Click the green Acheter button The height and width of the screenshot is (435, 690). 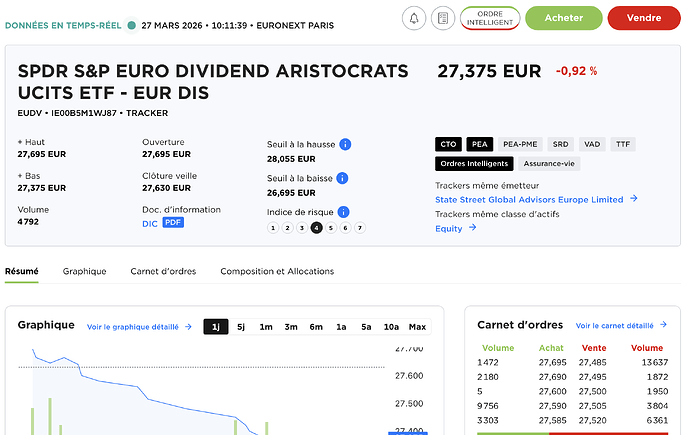click(x=564, y=18)
